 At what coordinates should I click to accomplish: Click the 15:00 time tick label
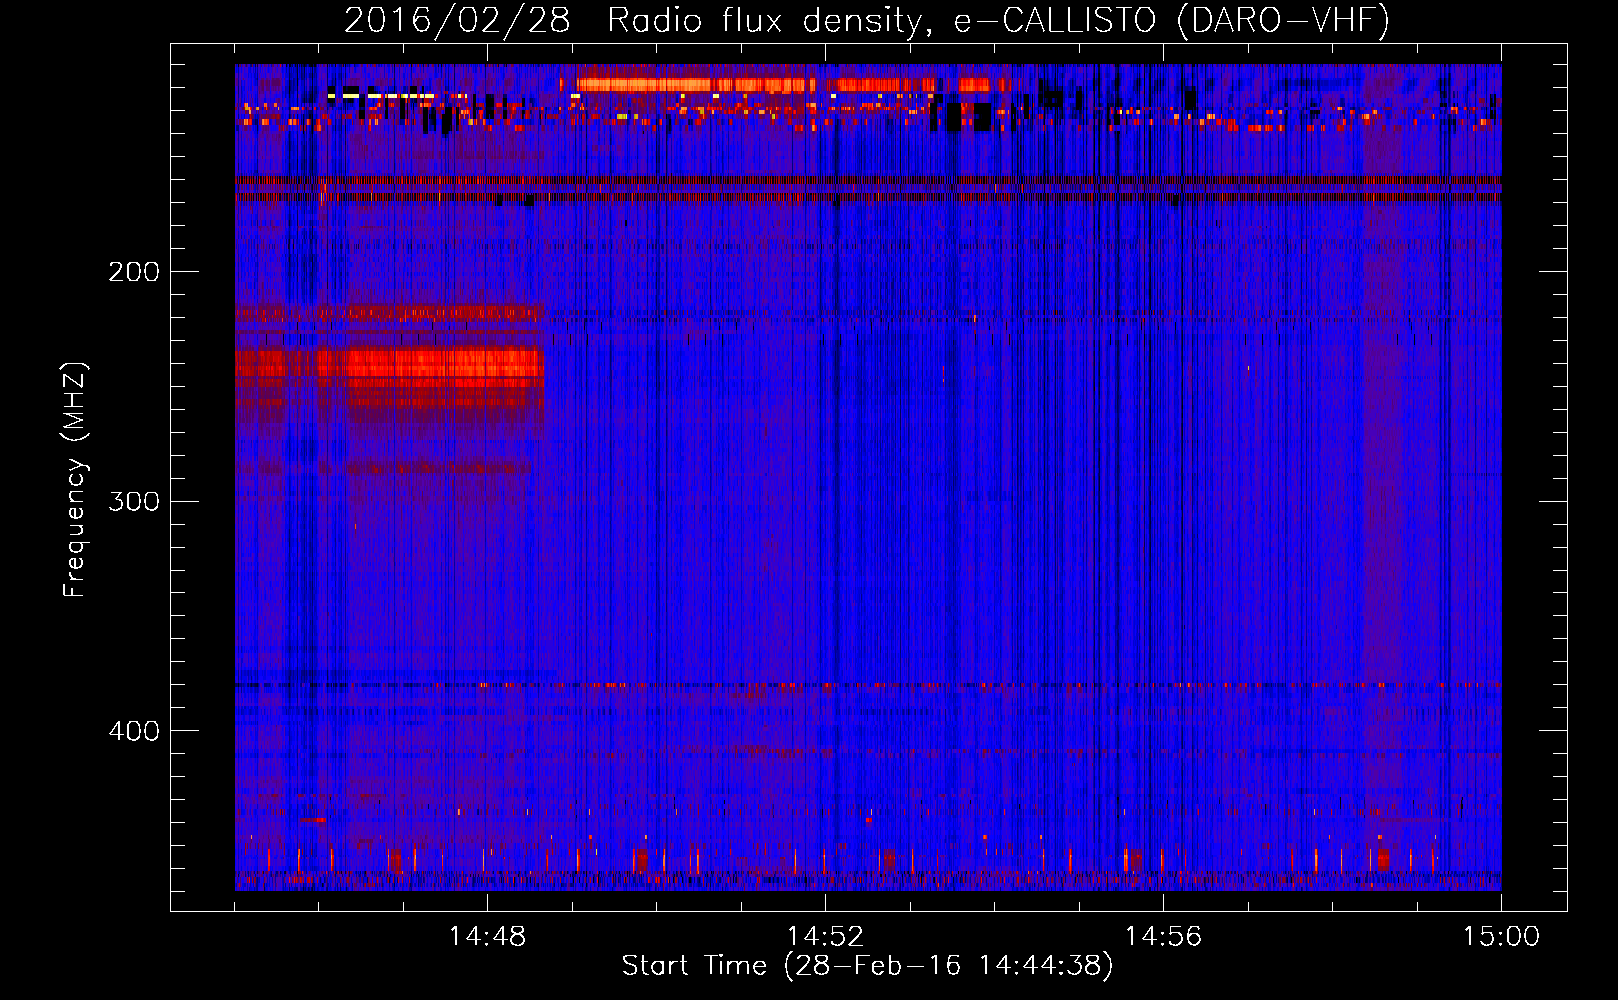tap(1501, 937)
